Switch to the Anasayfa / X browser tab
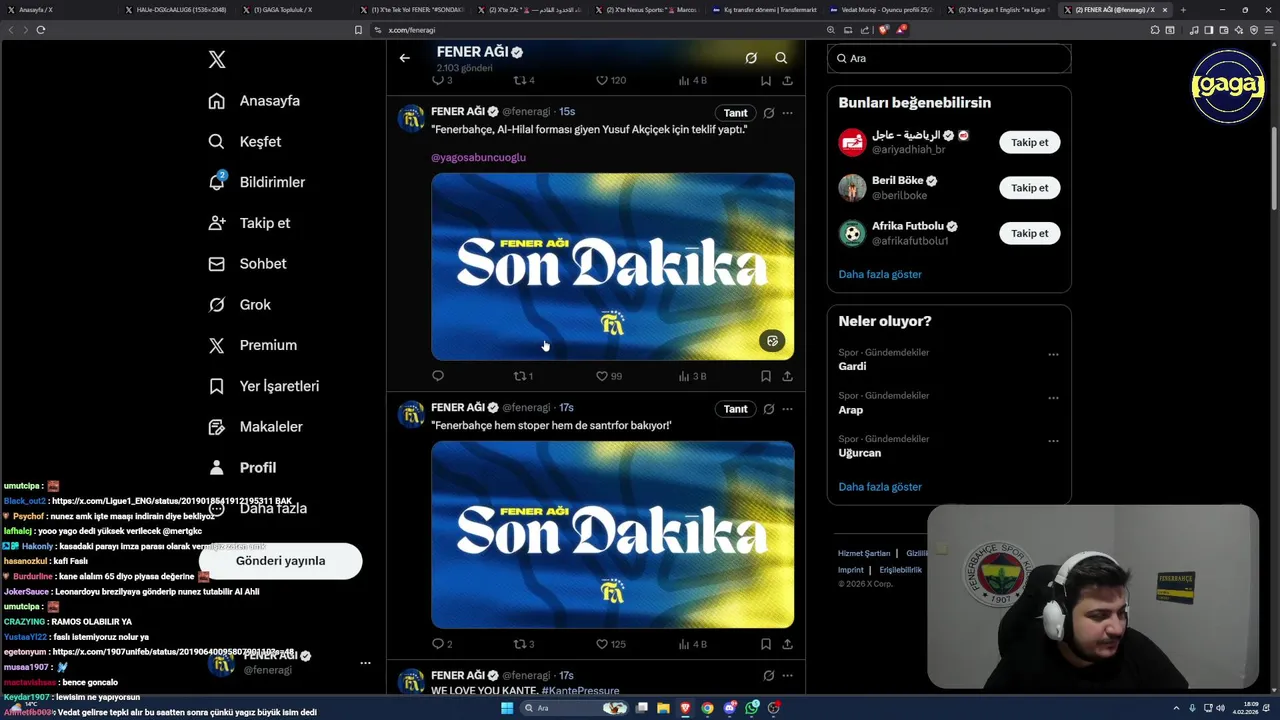Image resolution: width=1280 pixels, height=720 pixels. click(56, 9)
